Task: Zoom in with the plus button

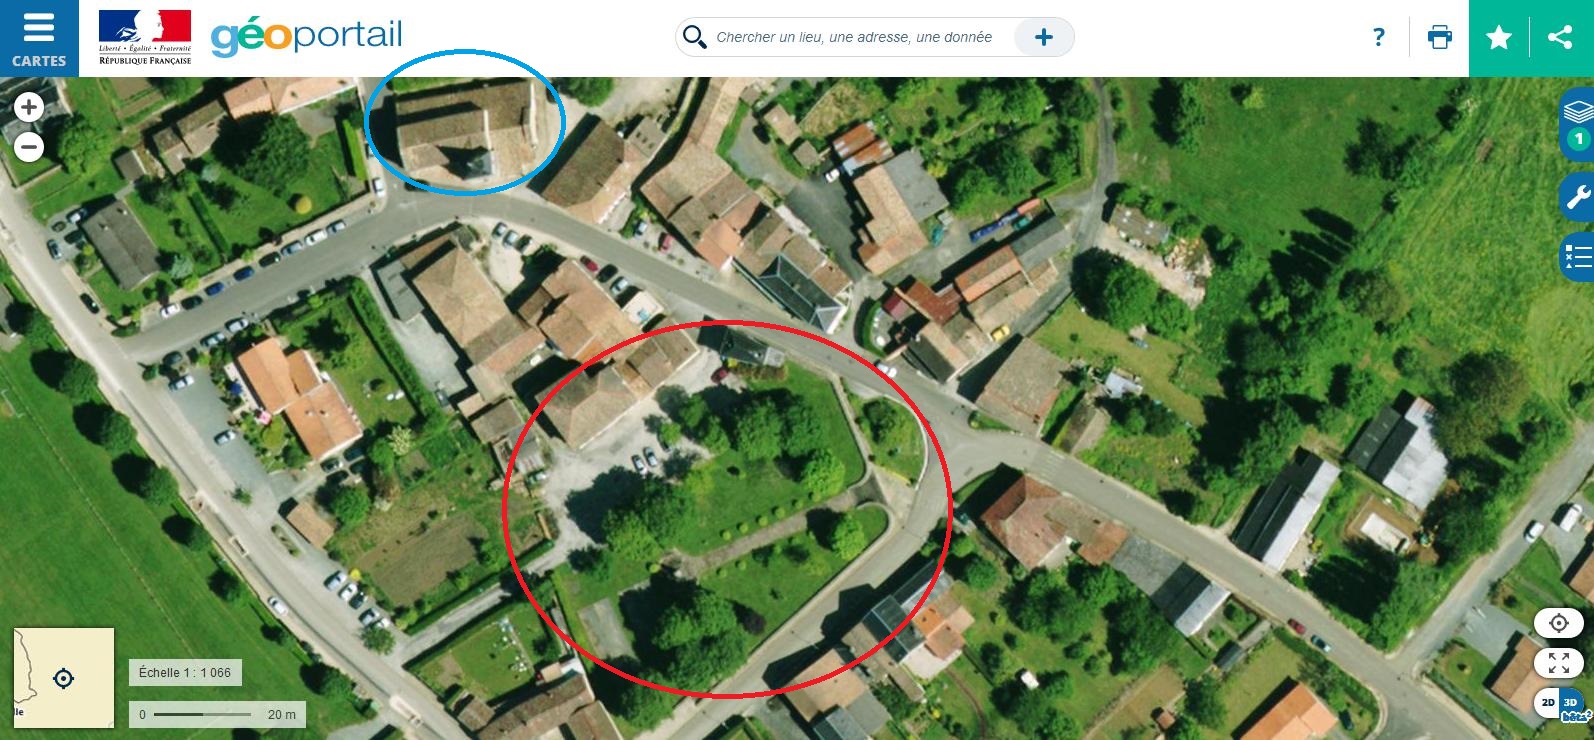Action: tap(29, 107)
